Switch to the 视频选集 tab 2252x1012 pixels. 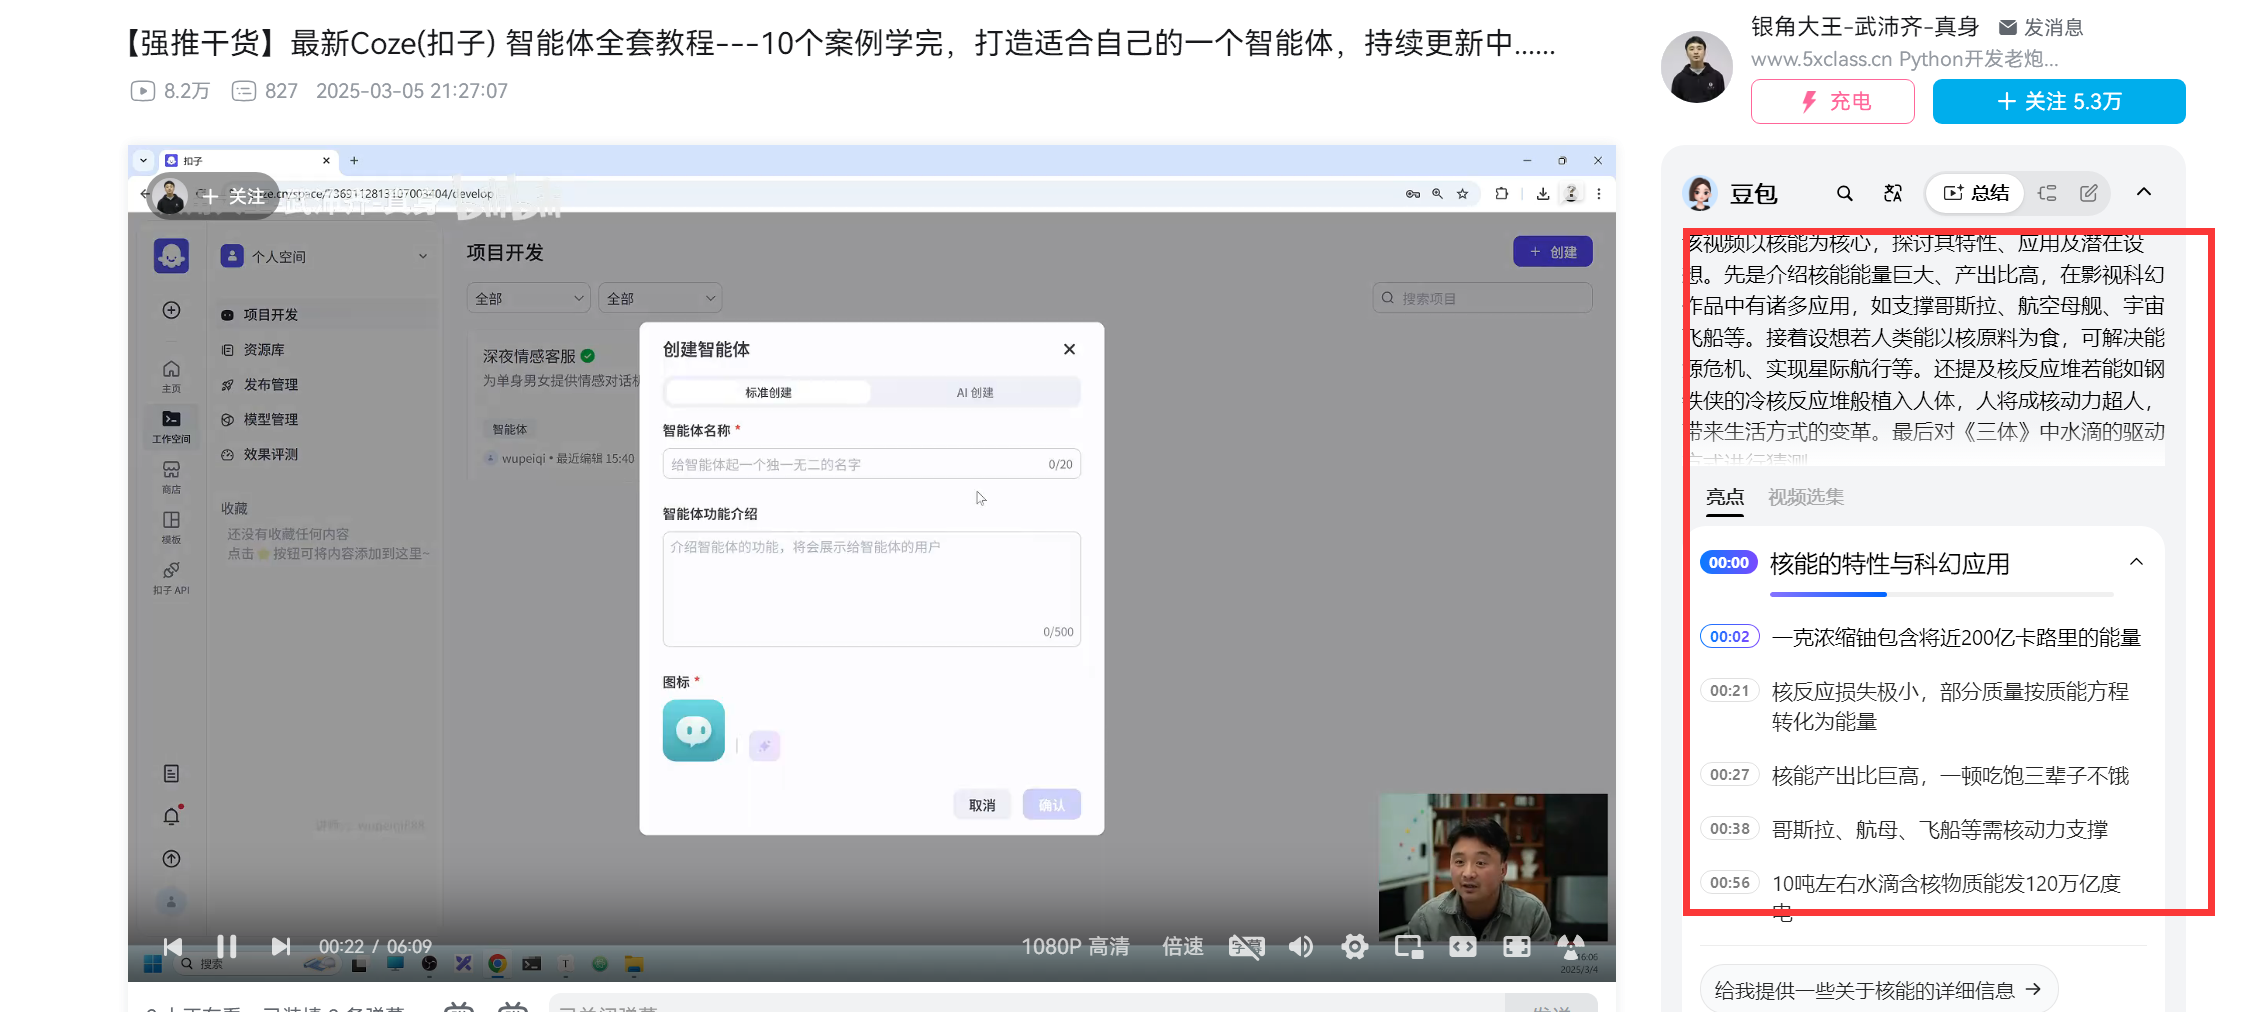[x=1806, y=497]
